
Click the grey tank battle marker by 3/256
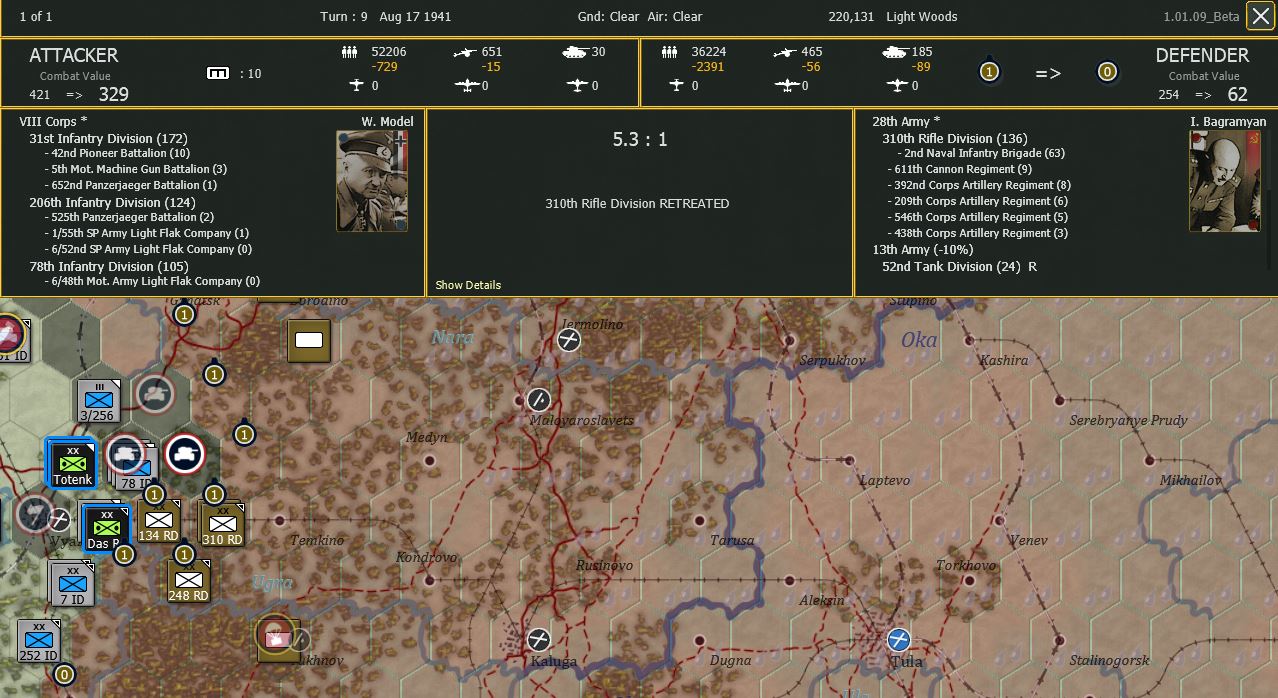(x=155, y=394)
